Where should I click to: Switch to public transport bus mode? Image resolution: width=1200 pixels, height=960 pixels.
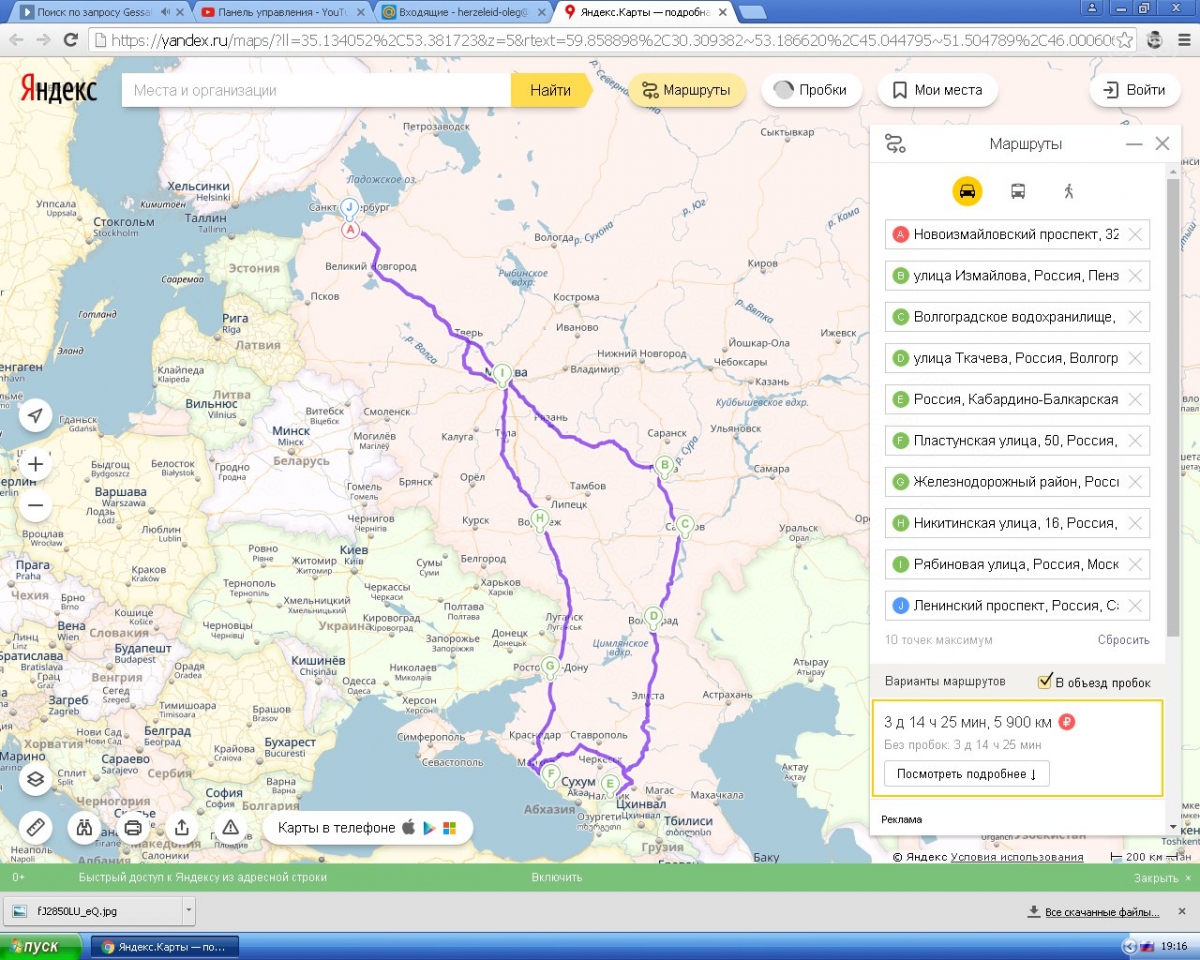[1018, 191]
